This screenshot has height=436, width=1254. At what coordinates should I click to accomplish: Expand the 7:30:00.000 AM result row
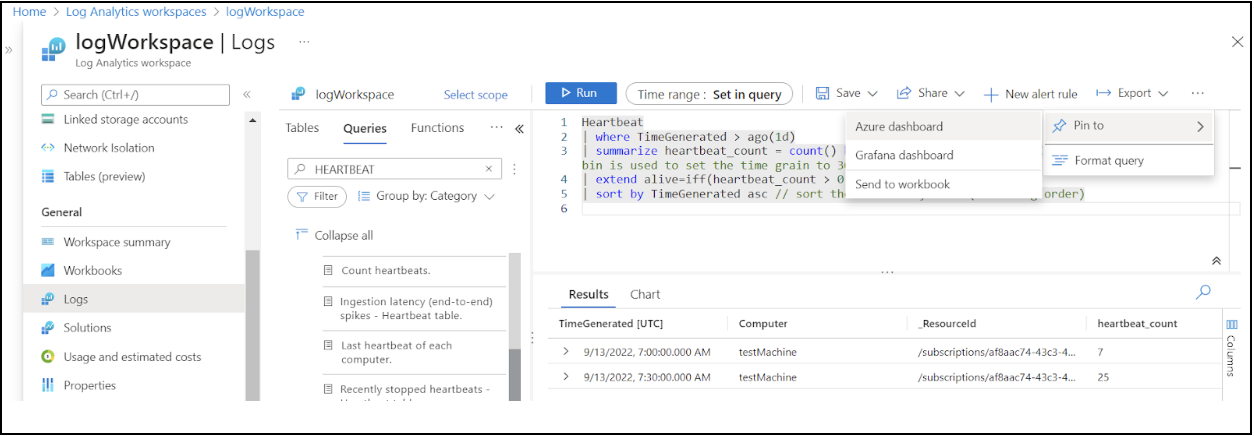coord(566,377)
